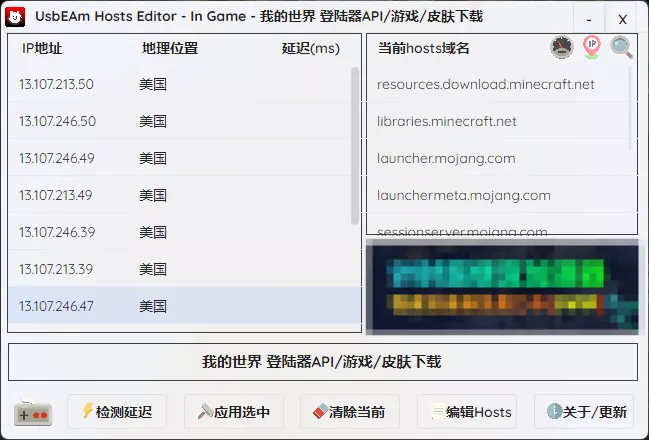Close the window with the X button
Viewport: 649px width, 440px height.
coord(623,19)
